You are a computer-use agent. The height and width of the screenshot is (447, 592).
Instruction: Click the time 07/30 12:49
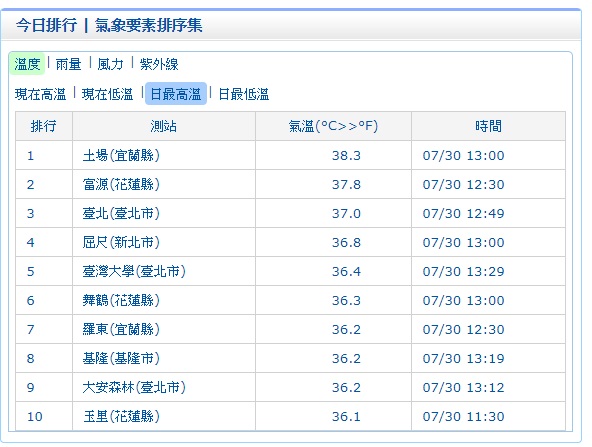click(463, 214)
